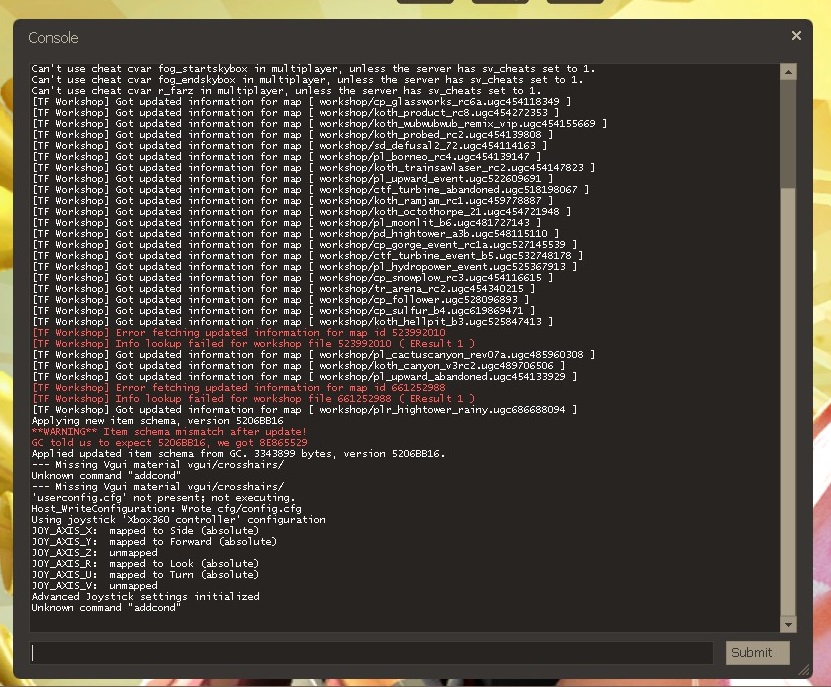This screenshot has width=831, height=687.
Task: Select line with pl_upward_abandoned.ugc454133929
Action: (x=305, y=377)
